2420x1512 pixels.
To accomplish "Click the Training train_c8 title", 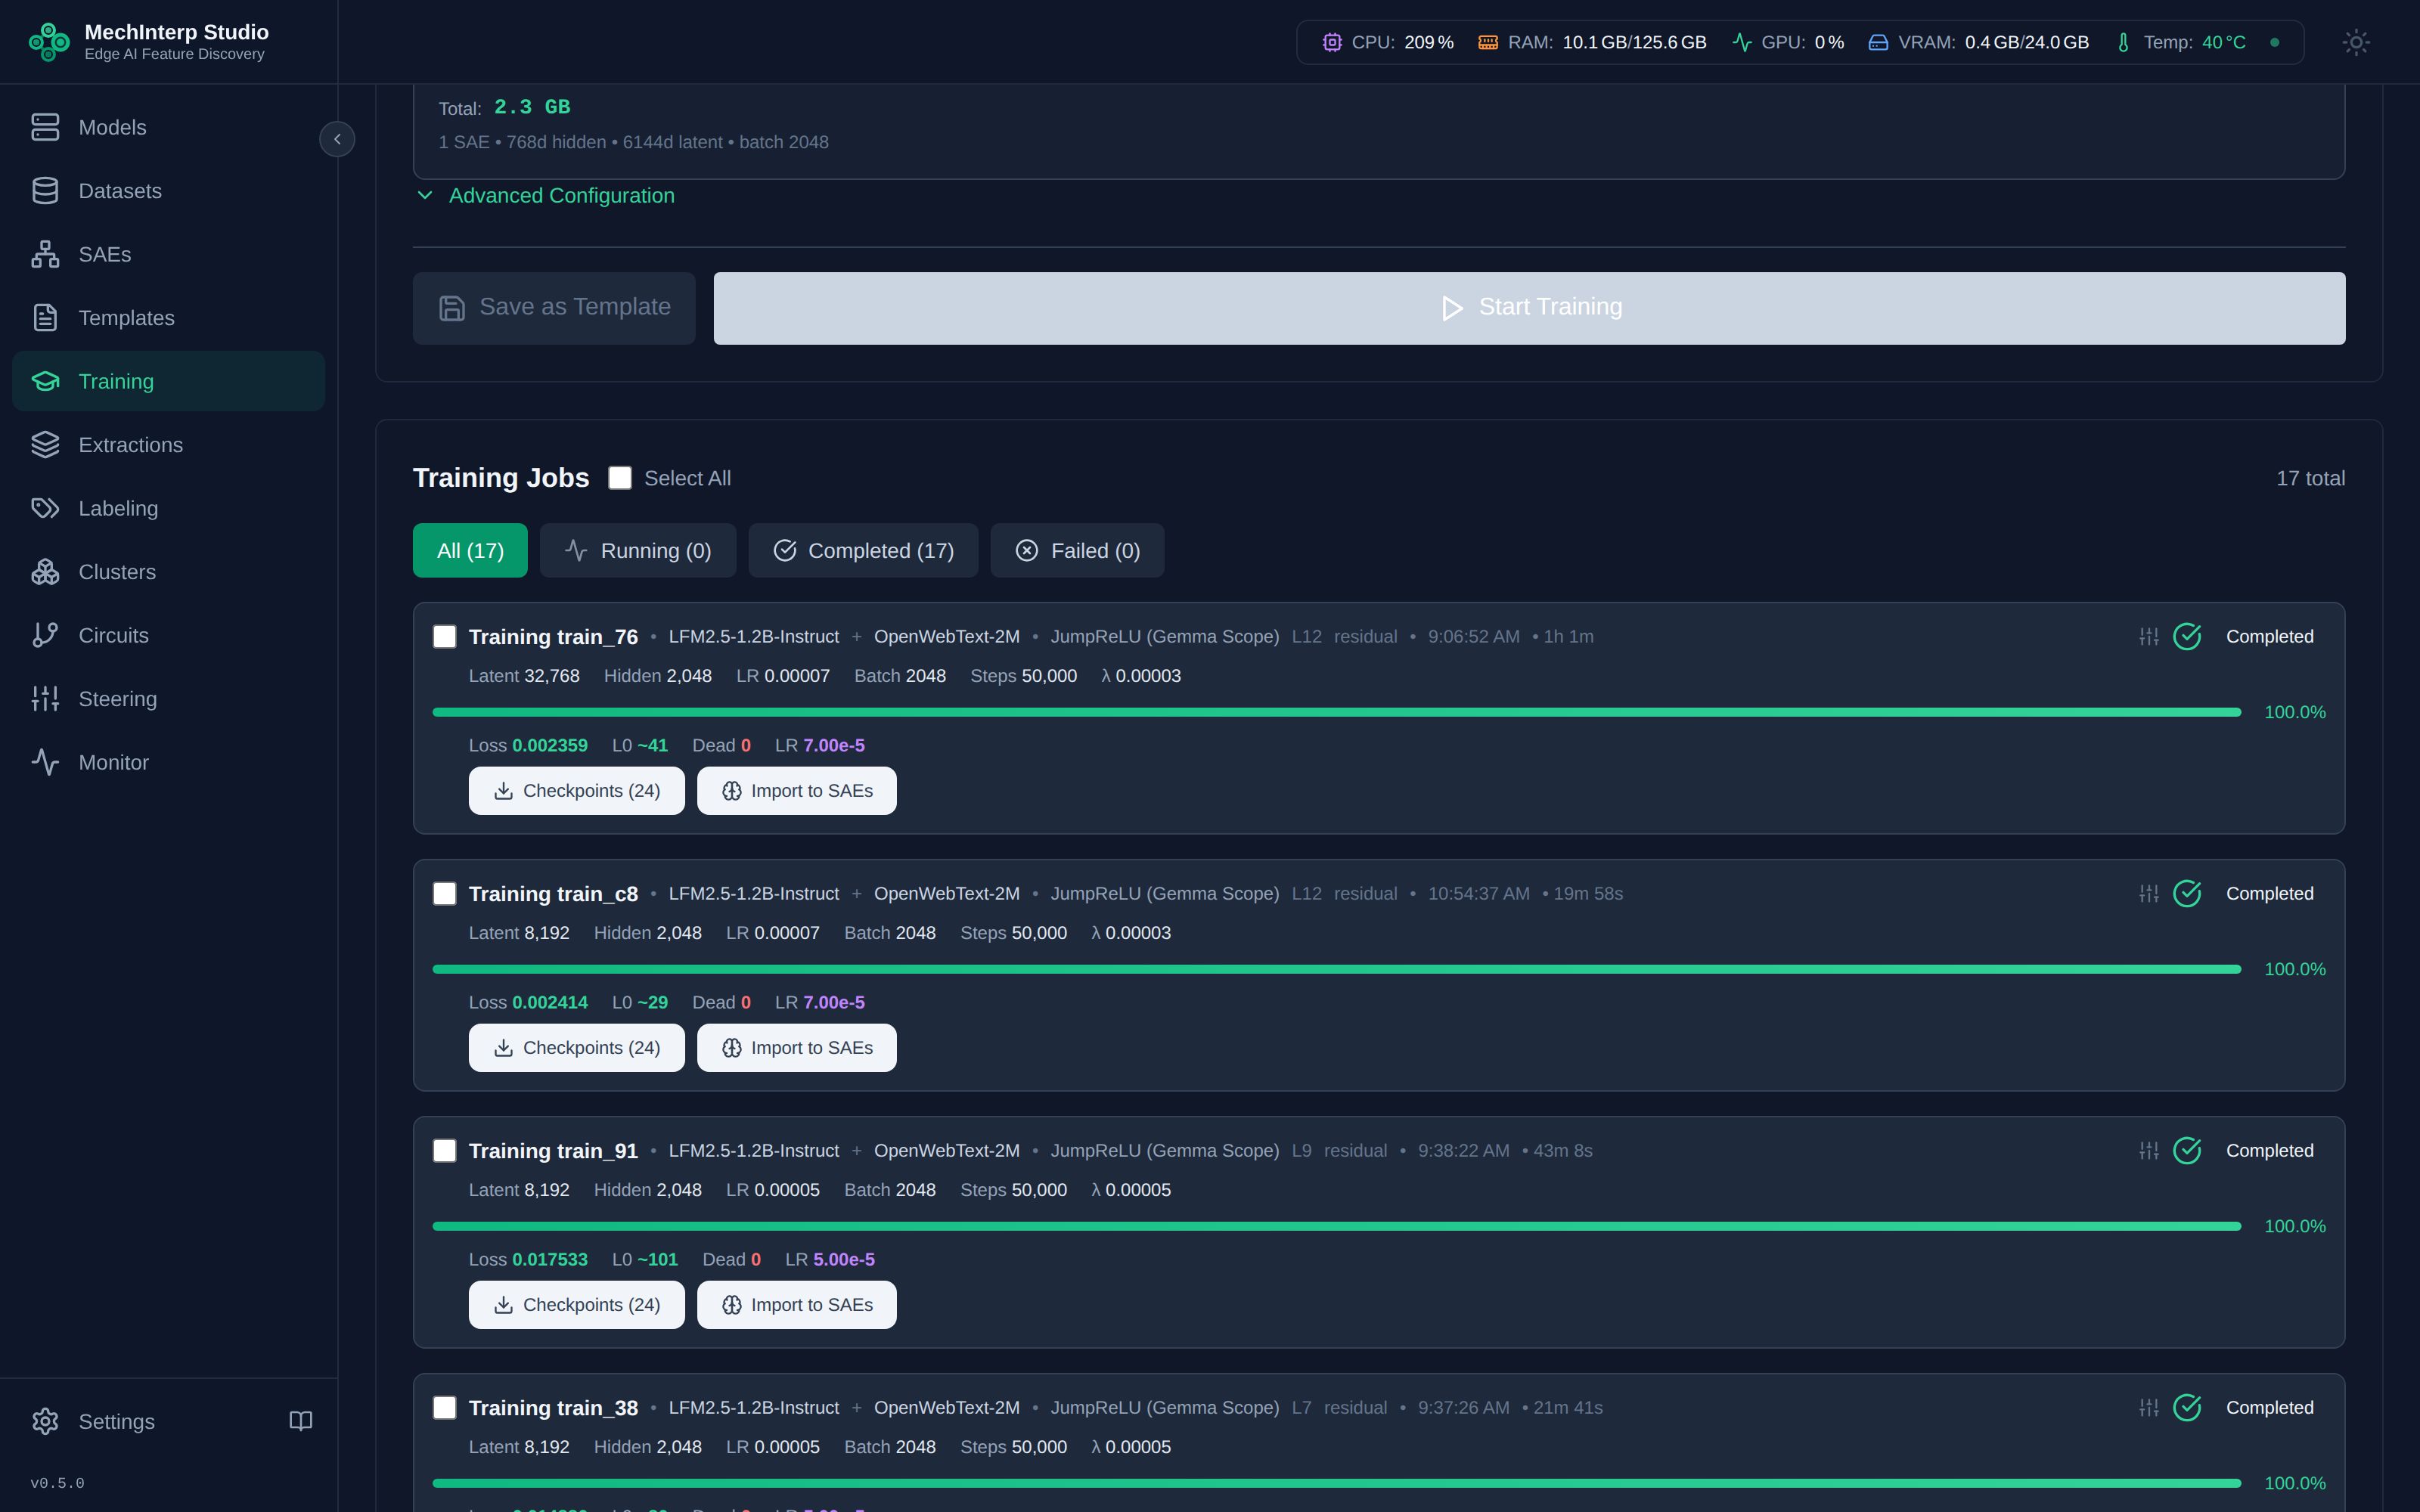I will click(x=553, y=893).
